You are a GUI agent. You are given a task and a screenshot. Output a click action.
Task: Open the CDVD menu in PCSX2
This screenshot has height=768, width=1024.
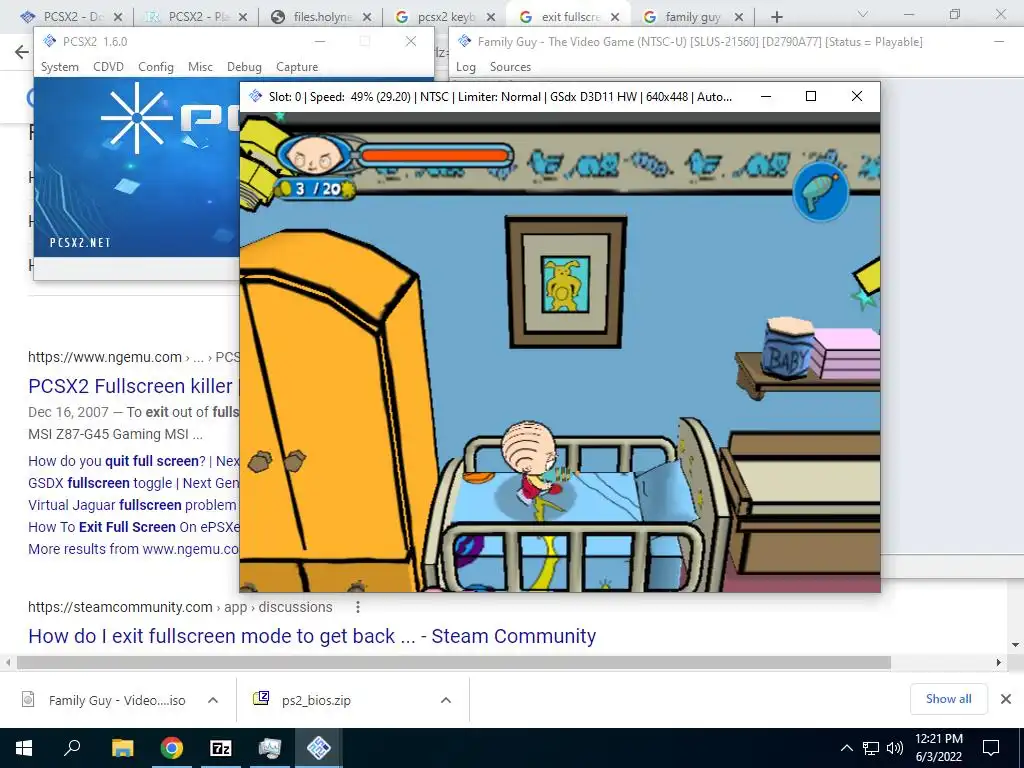click(x=108, y=67)
